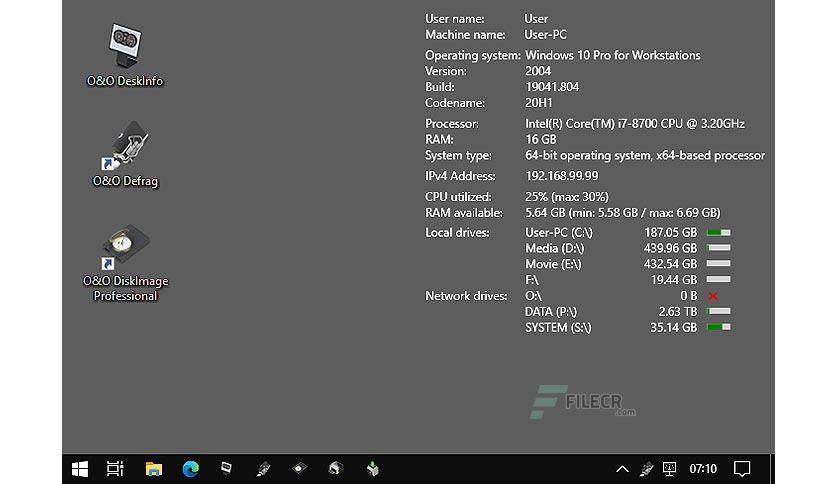Click "Windows 10 Pro for Workstations" text
The width and height of the screenshot is (836, 484).
click(x=613, y=55)
